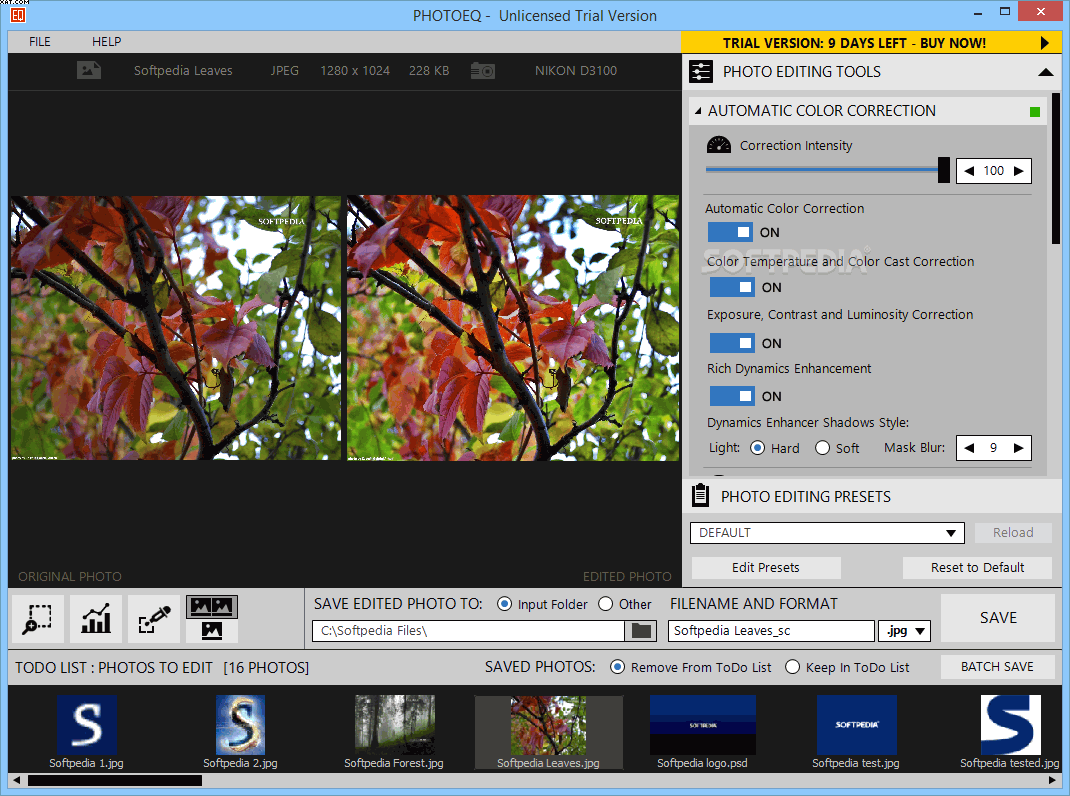Increase Mask Blur value with right arrow
Image resolution: width=1070 pixels, height=796 pixels.
1018,448
